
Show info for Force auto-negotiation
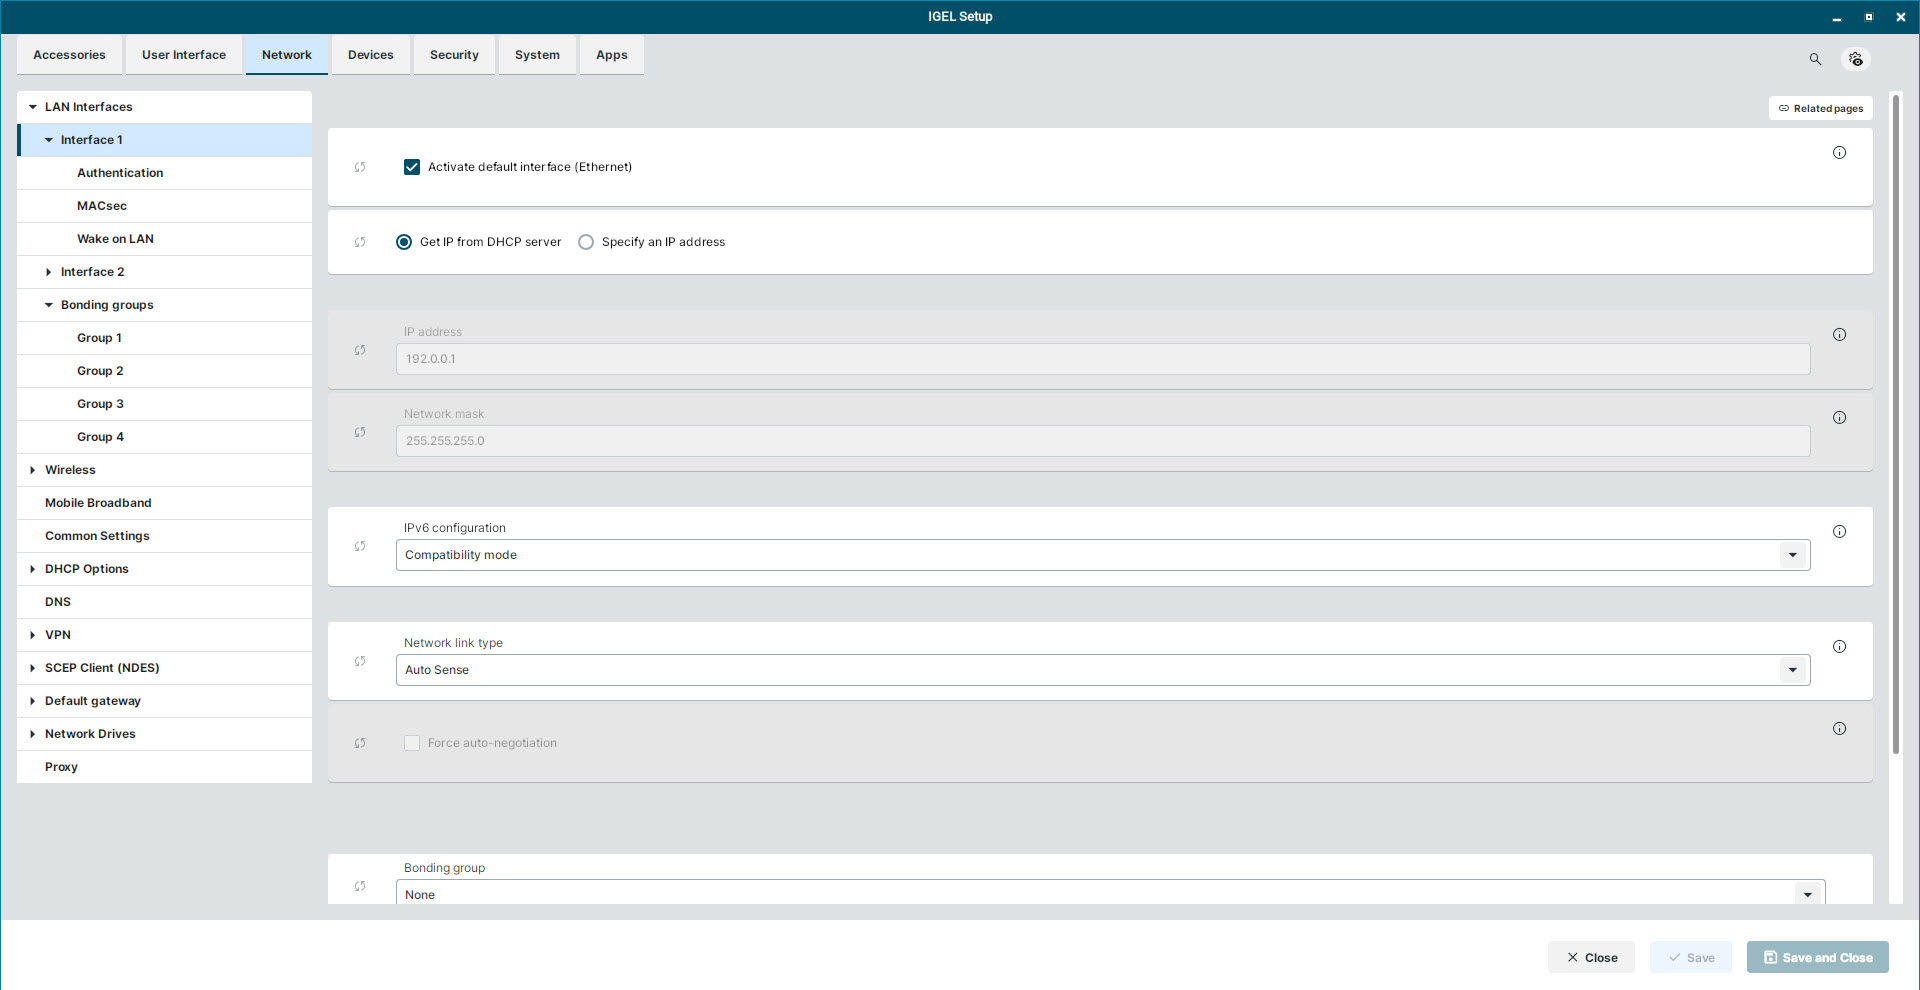(1839, 729)
